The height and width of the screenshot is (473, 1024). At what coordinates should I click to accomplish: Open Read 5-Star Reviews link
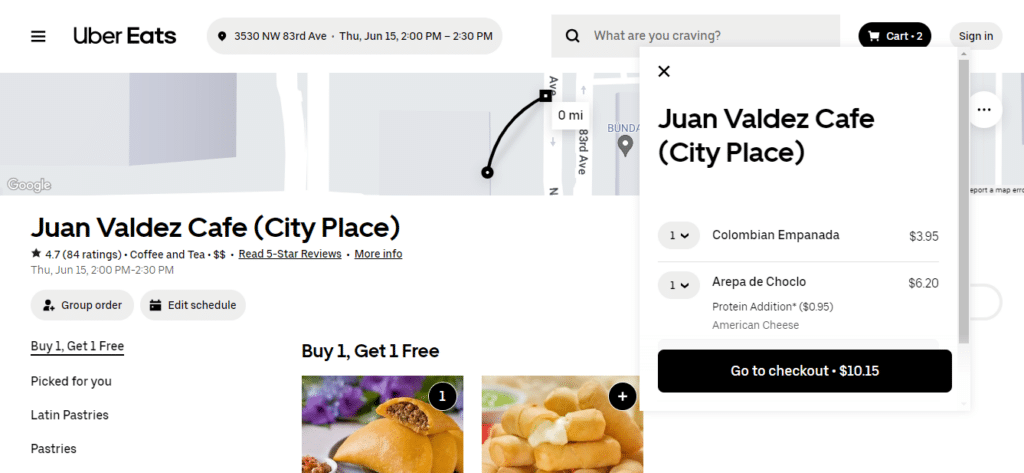pyautogui.click(x=290, y=254)
